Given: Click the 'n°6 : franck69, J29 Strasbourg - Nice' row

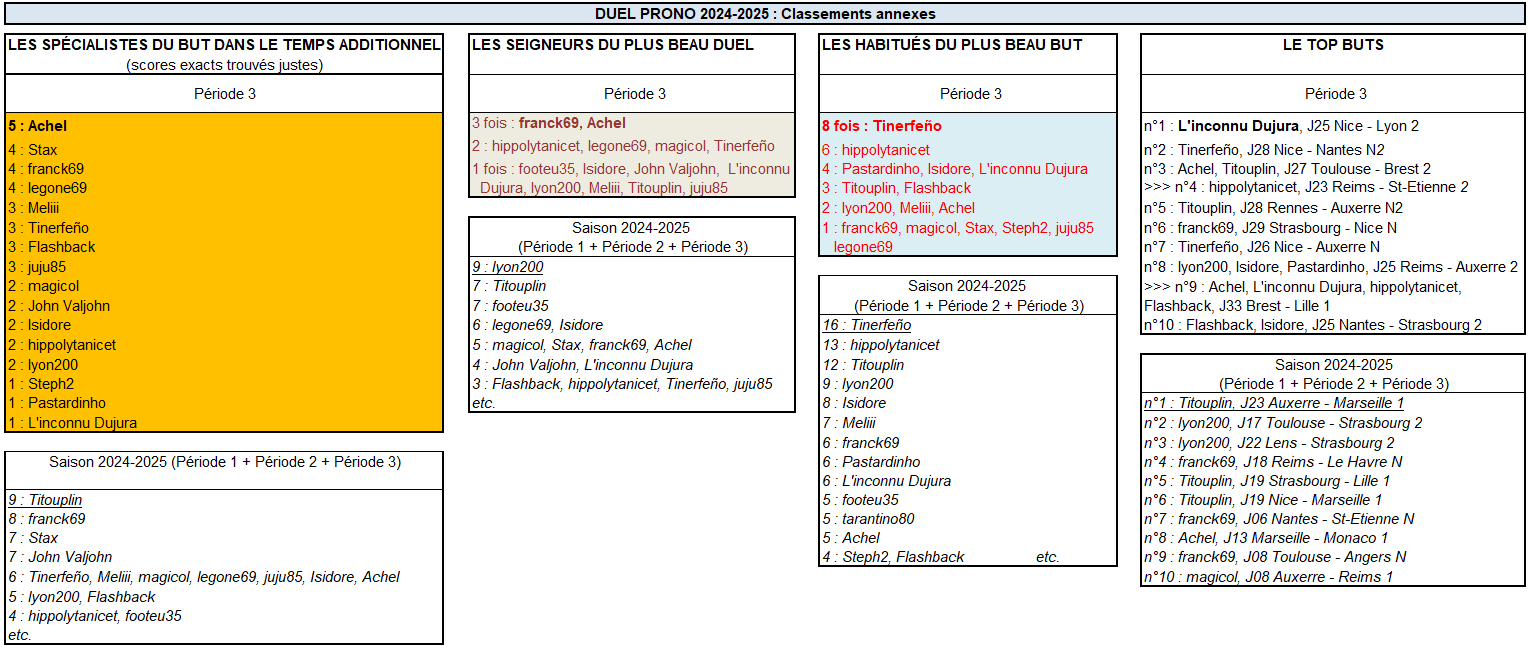Looking at the screenshot, I should tap(1270, 228).
